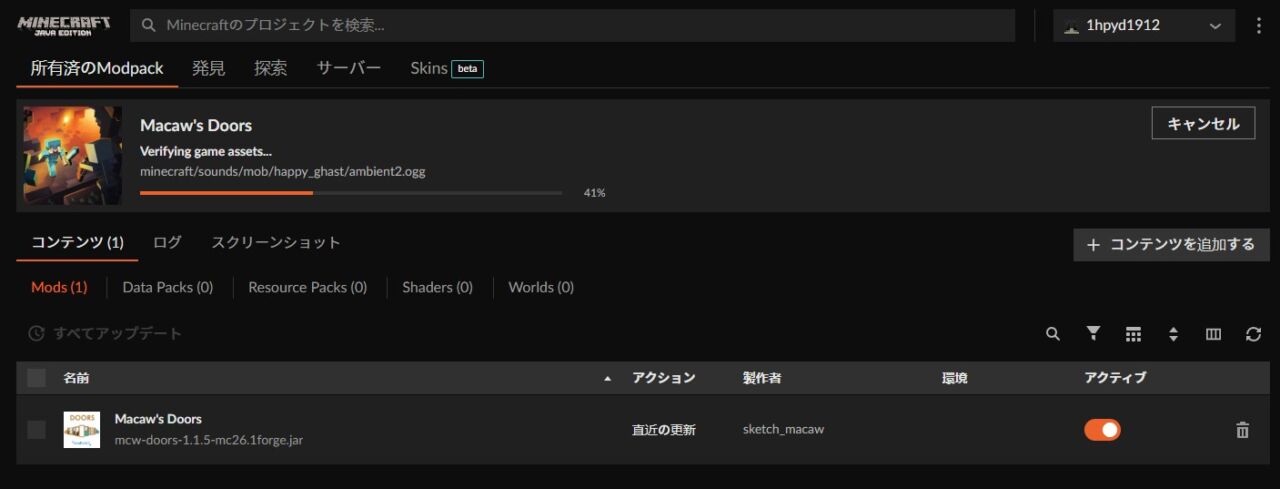Open the スクリーンショット tab
Screen dimensions: 1280x489
click(x=276, y=243)
